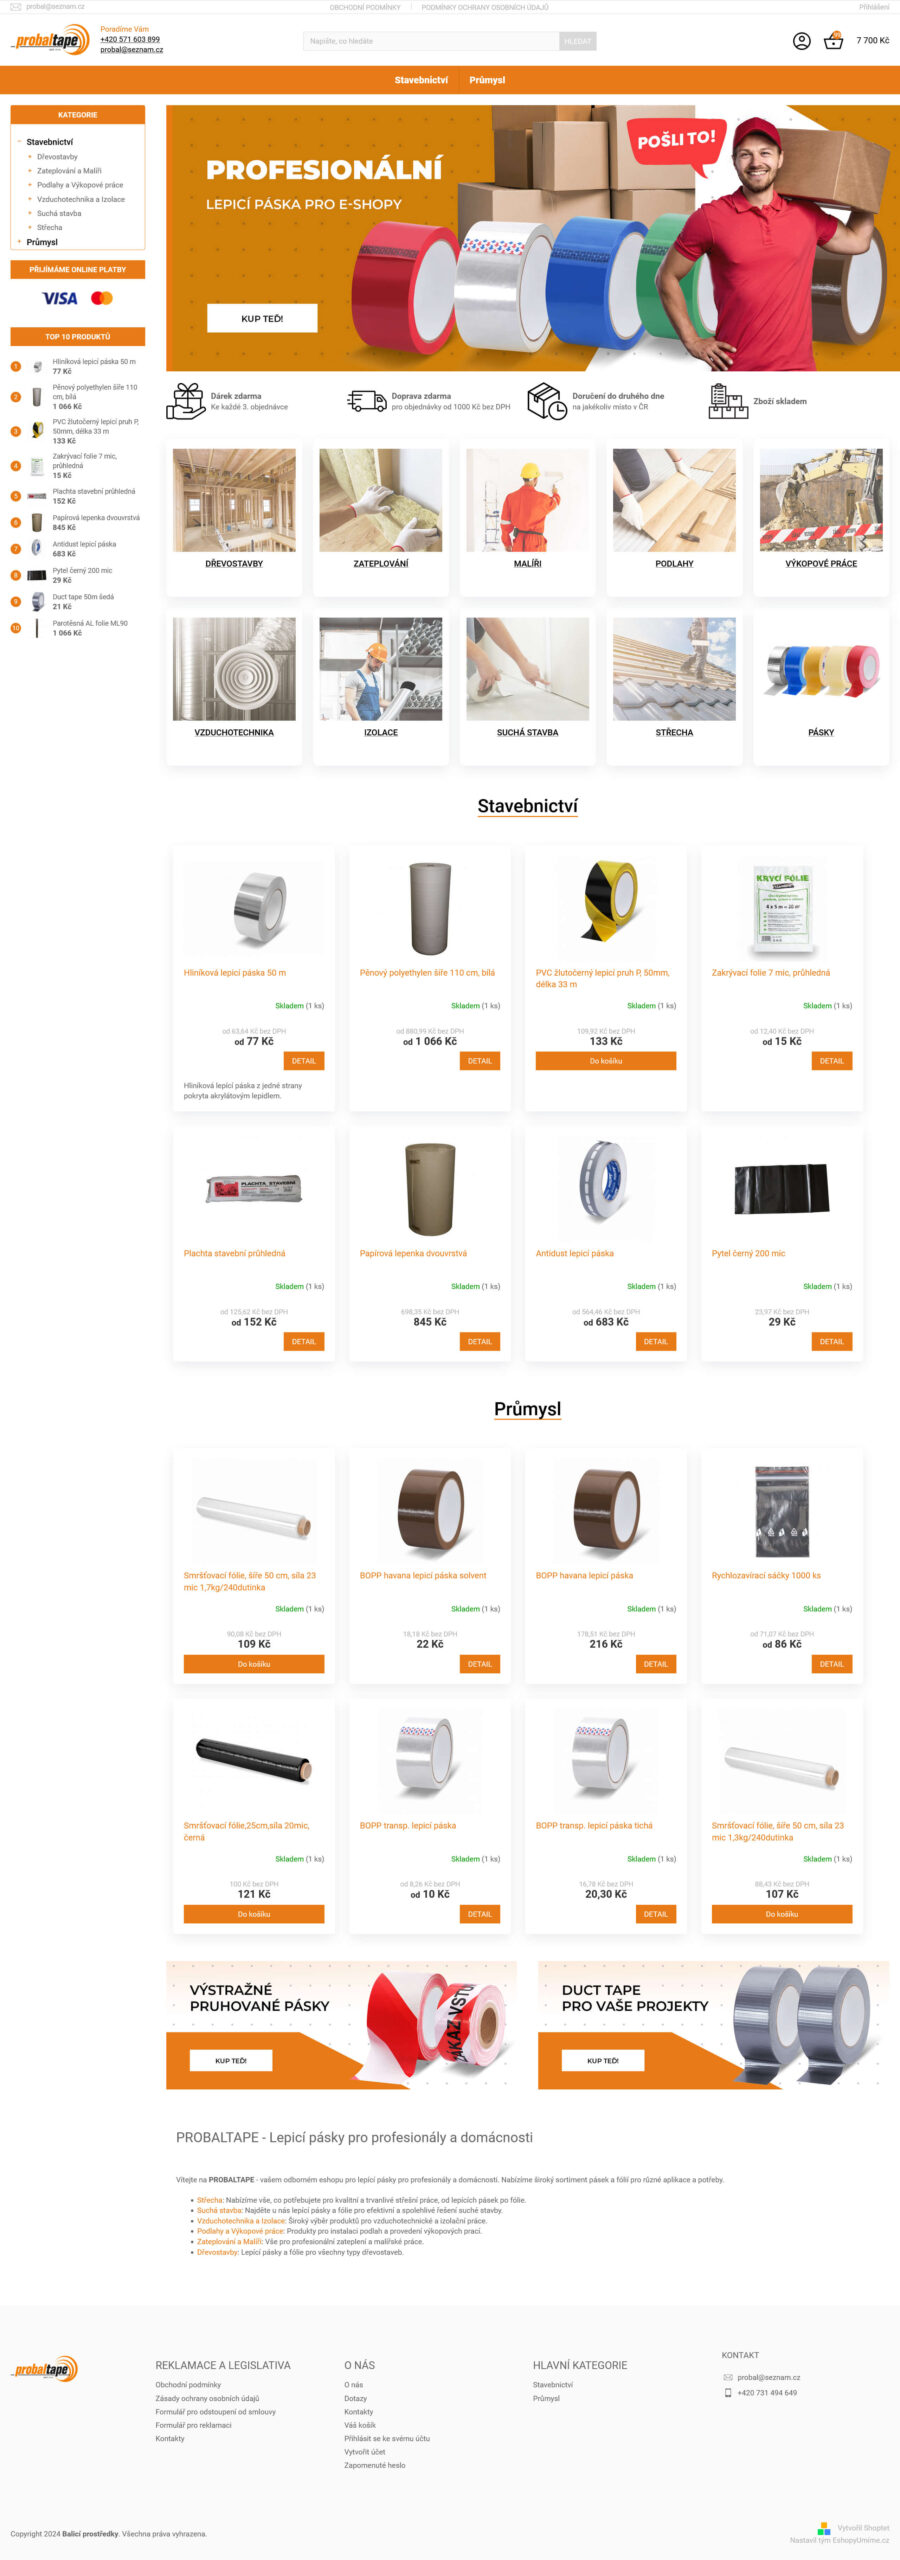Select the Průmysl tab in orange menu
Image resolution: width=900 pixels, height=2560 pixels.
point(487,80)
